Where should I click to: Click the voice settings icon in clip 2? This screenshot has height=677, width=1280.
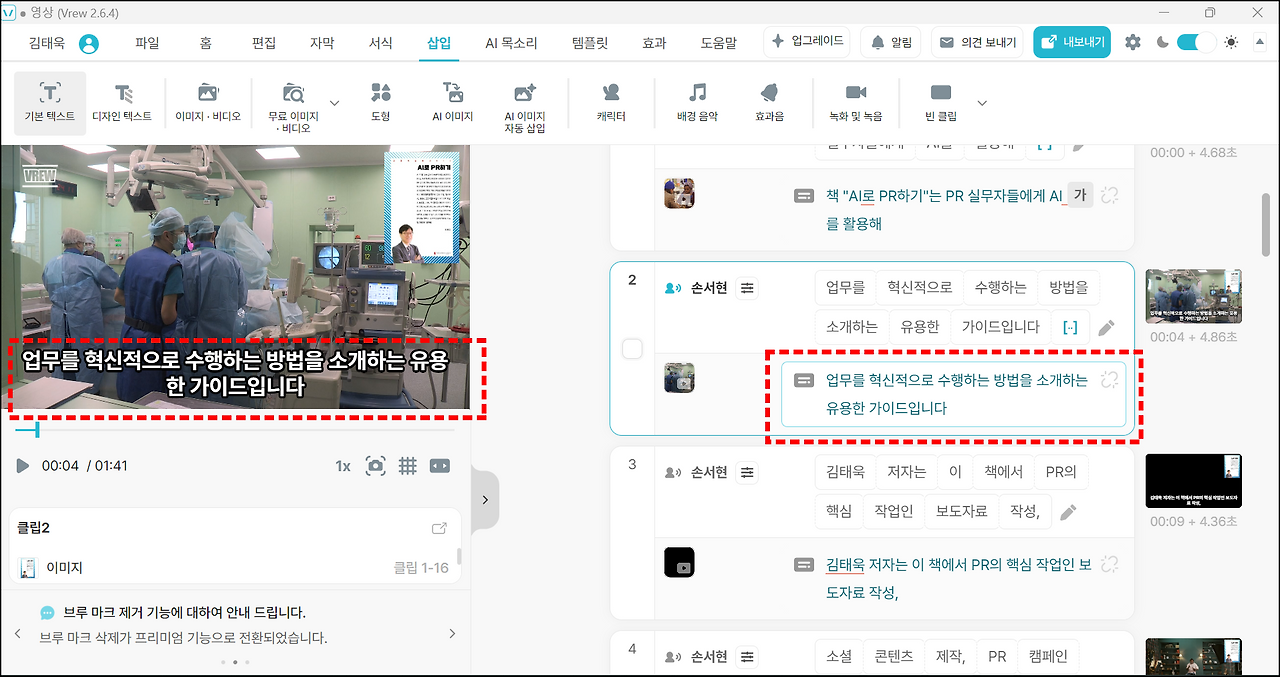pyautogui.click(x=748, y=288)
